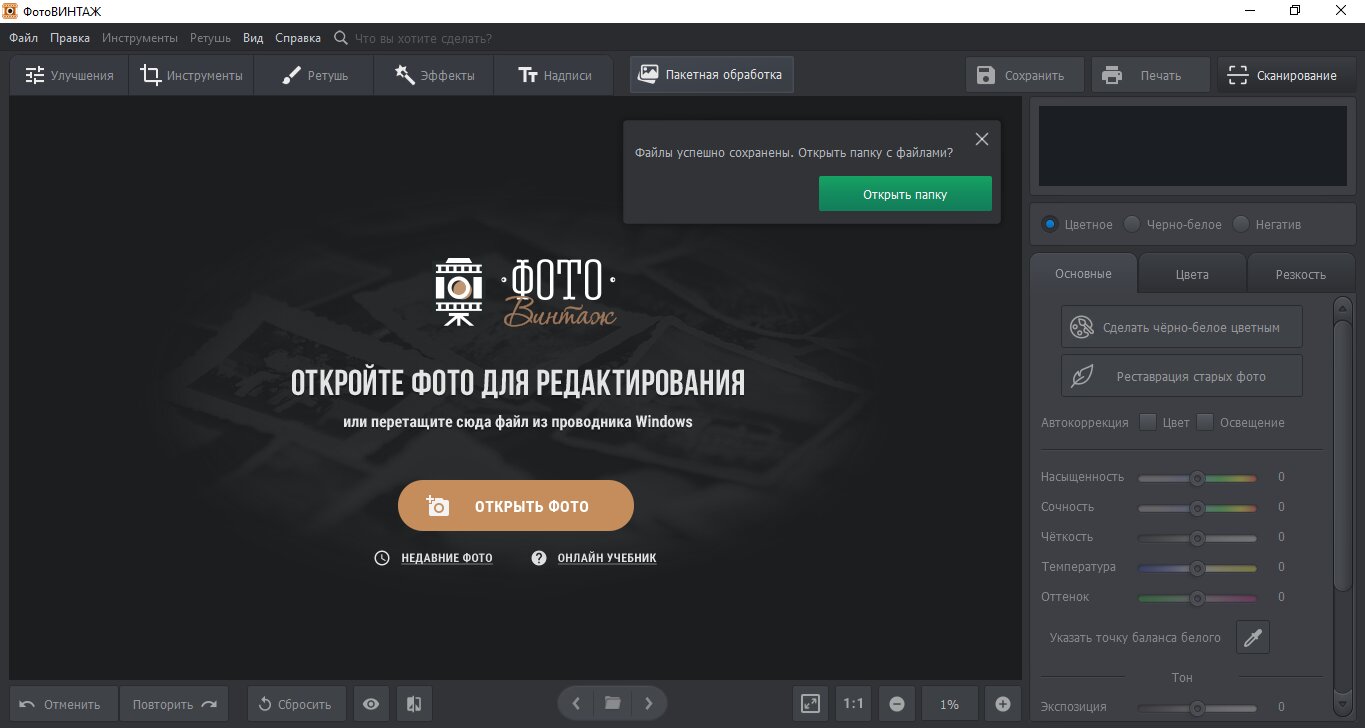
Task: Click the Повторить redo button
Action: coord(174,704)
